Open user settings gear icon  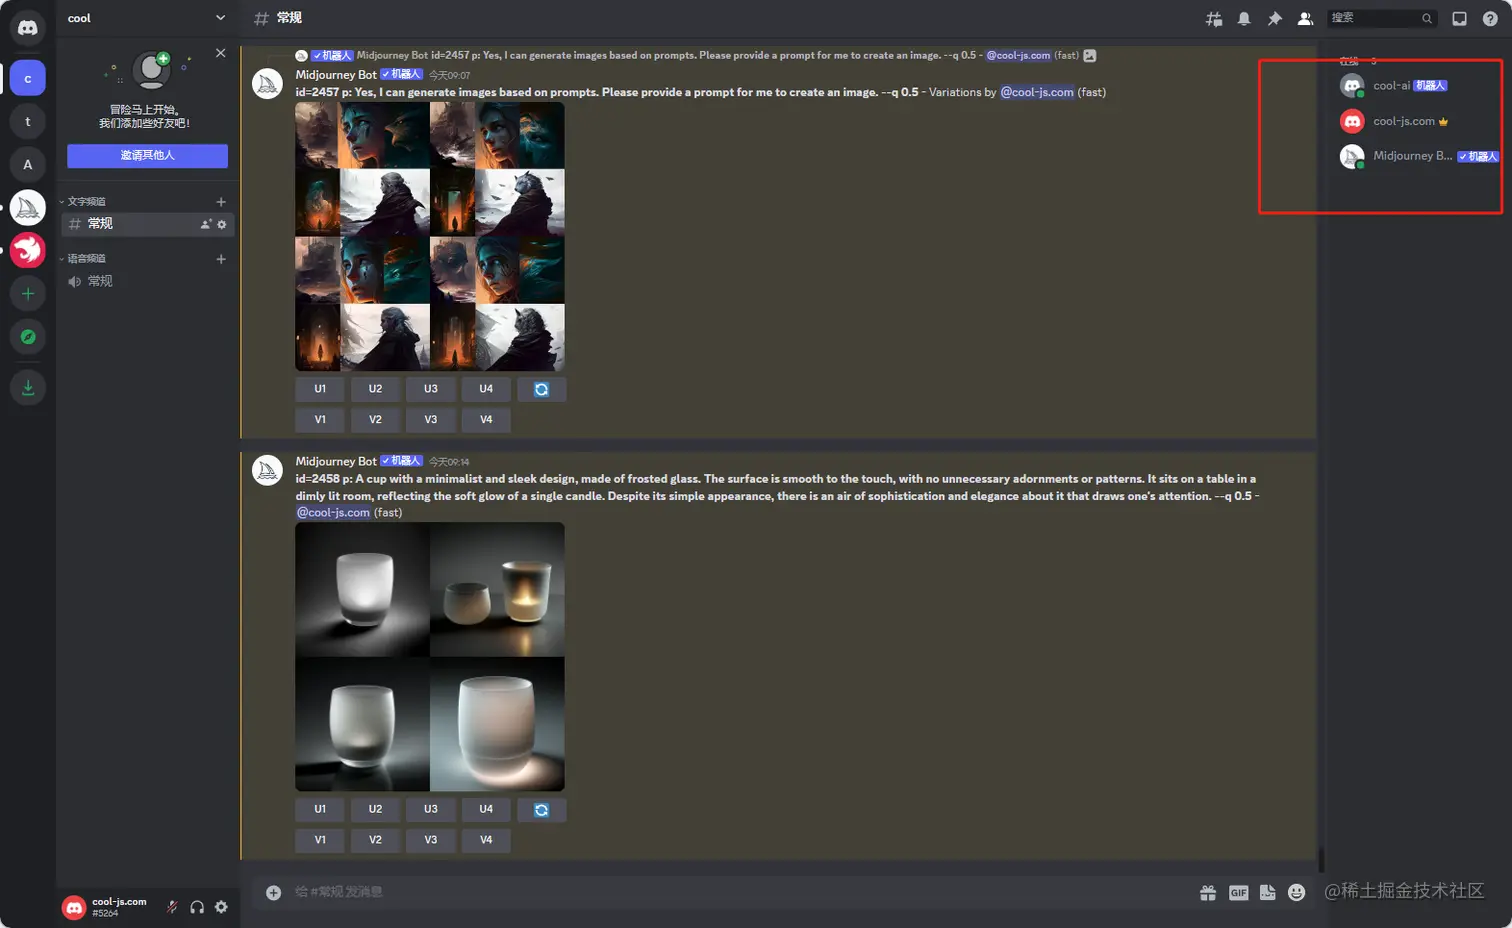pyautogui.click(x=221, y=907)
